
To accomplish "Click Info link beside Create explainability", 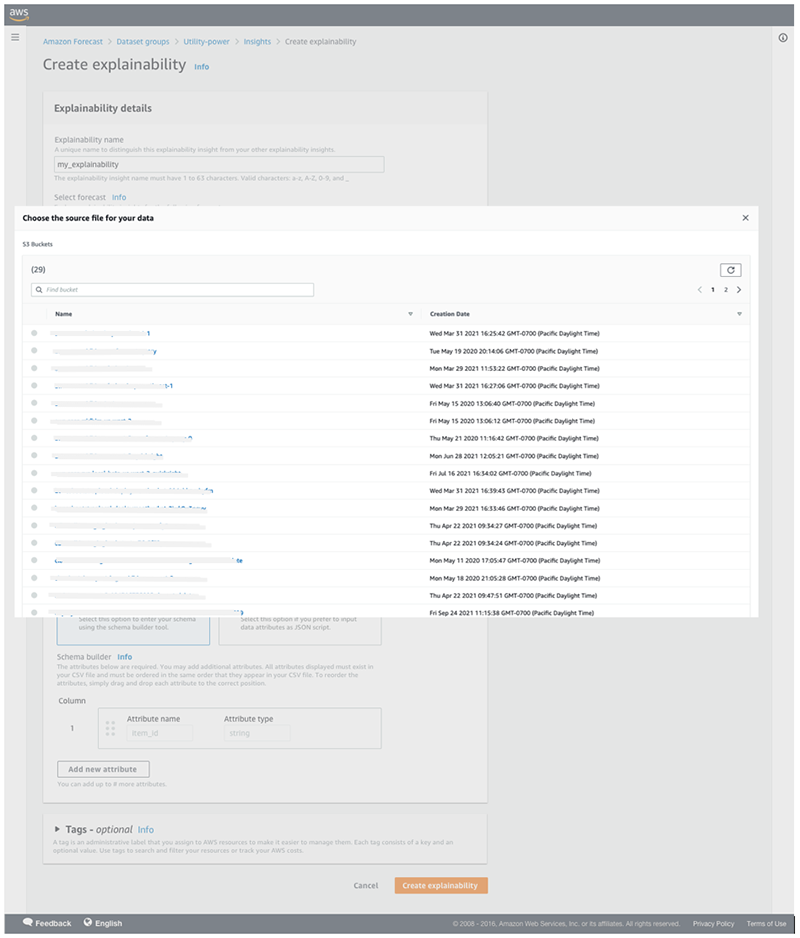I will [202, 66].
